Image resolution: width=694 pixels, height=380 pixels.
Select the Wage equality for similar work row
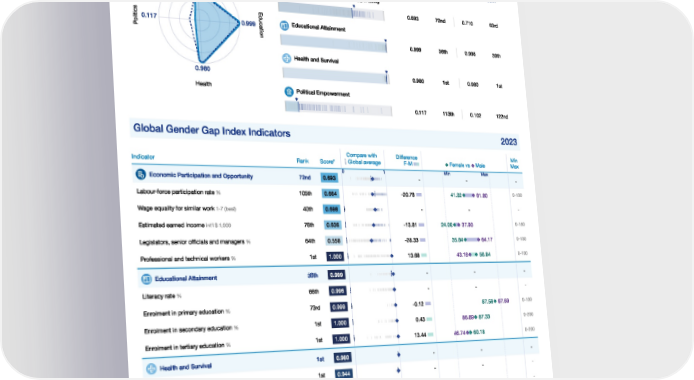point(328,209)
